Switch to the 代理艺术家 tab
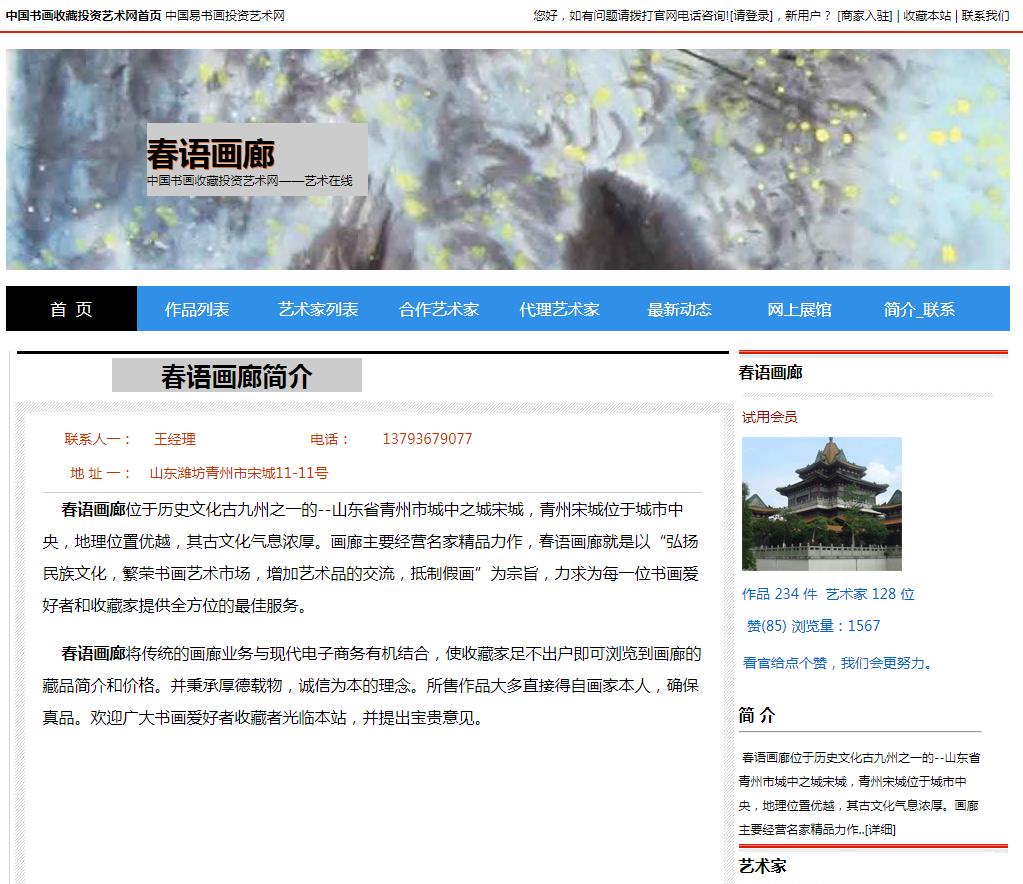 click(559, 309)
